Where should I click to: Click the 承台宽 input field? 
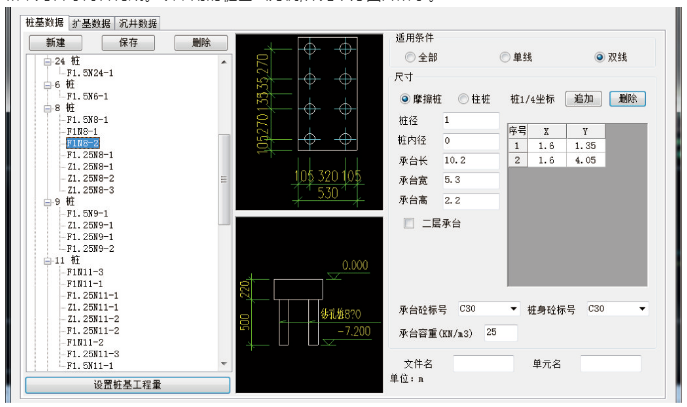471,180
